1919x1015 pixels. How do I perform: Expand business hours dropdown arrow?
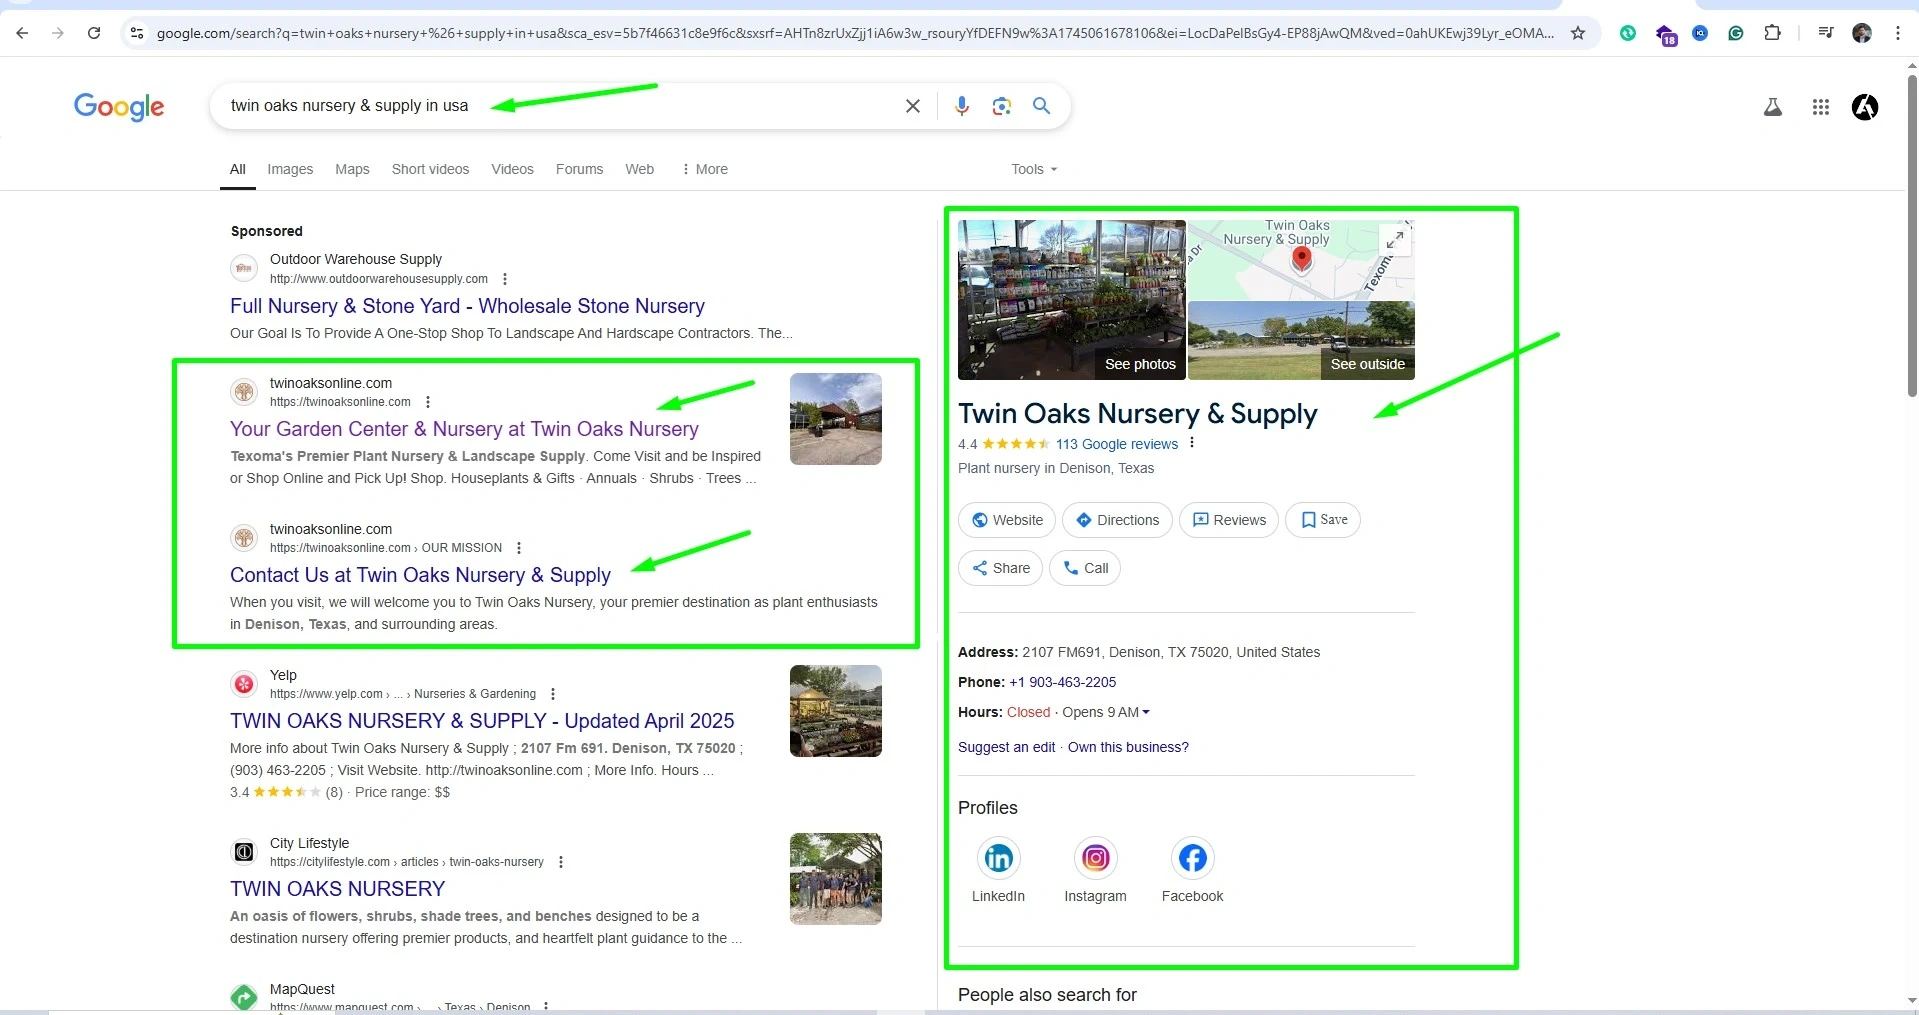point(1146,712)
